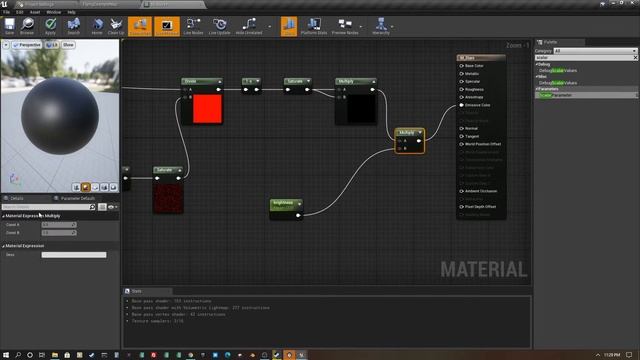Toggle the Hide Unrelated toolbar button
The height and width of the screenshot is (360, 640).
point(249,26)
